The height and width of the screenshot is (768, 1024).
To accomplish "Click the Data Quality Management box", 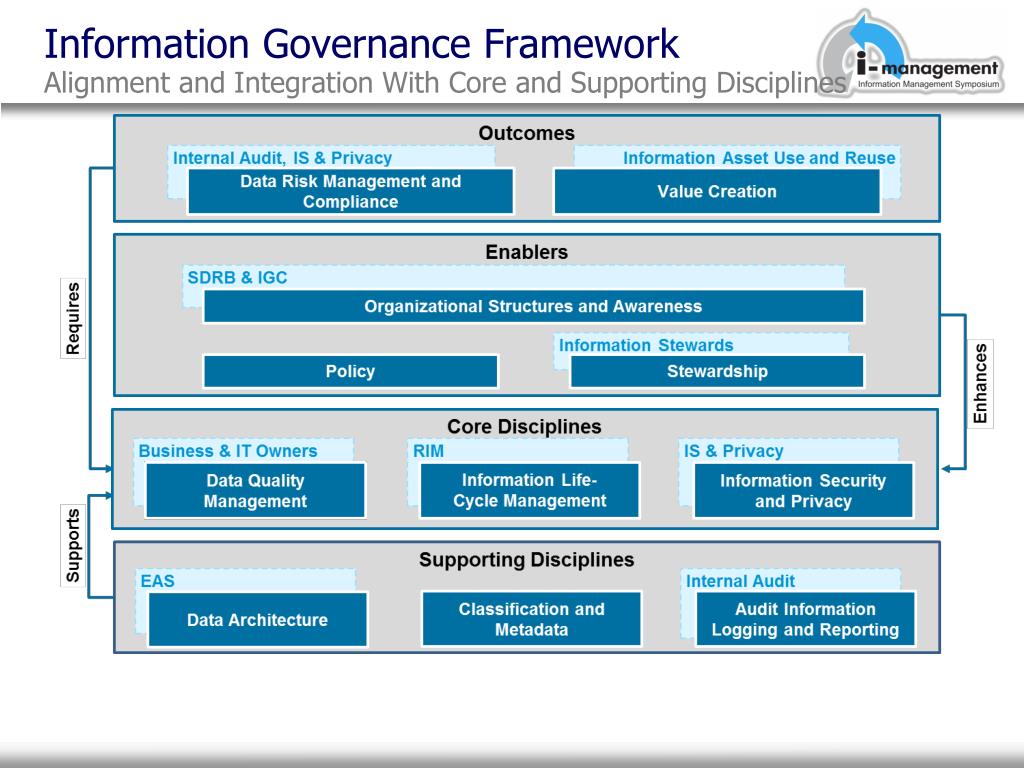I will 255,490.
